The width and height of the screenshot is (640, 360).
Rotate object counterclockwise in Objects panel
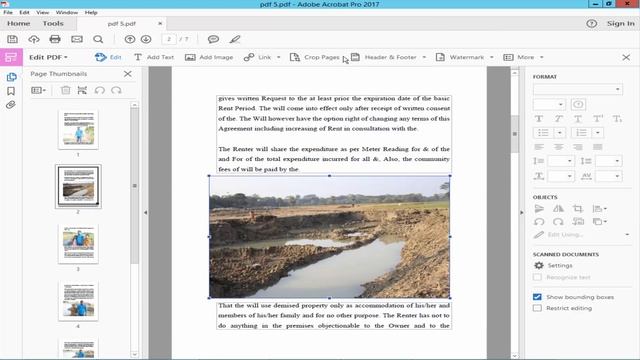(539, 222)
